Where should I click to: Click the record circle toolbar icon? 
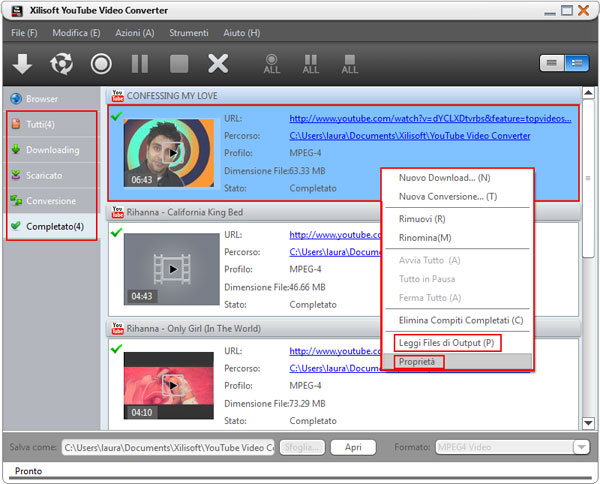tap(101, 64)
